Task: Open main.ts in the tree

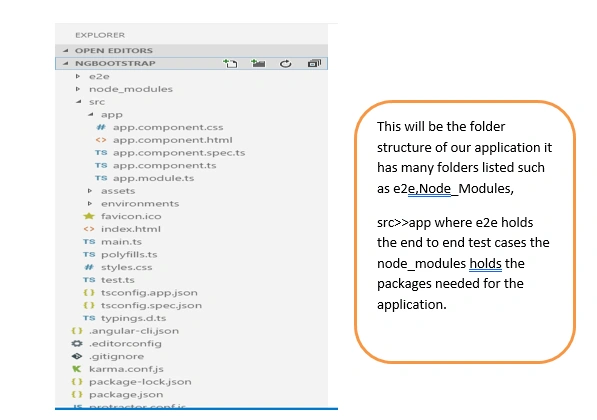Action: (x=121, y=242)
